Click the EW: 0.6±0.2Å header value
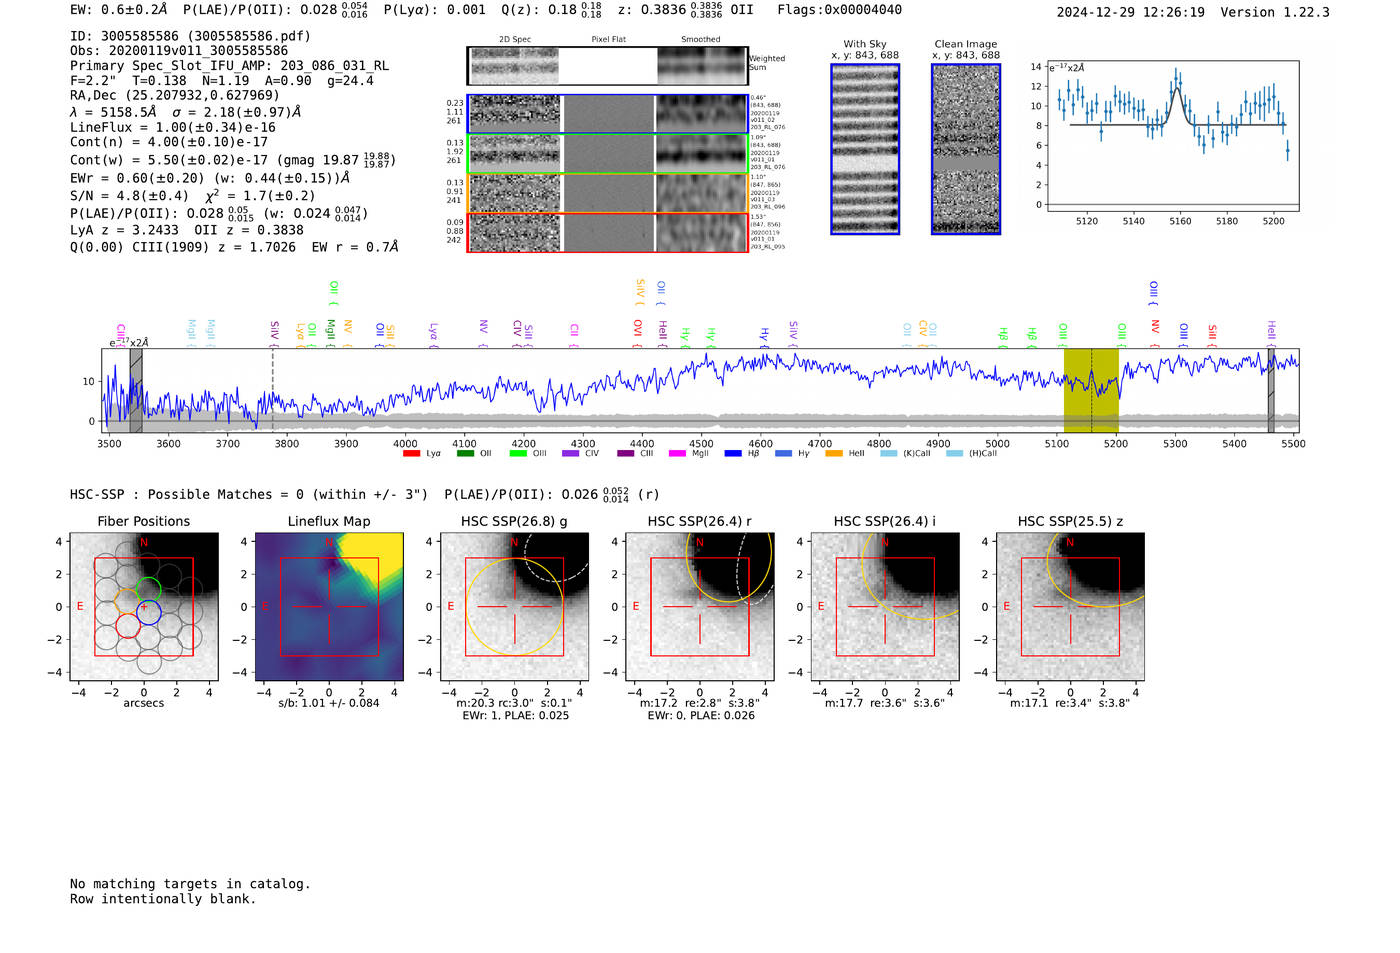Image resolution: width=1400 pixels, height=953 pixels. click(119, 10)
